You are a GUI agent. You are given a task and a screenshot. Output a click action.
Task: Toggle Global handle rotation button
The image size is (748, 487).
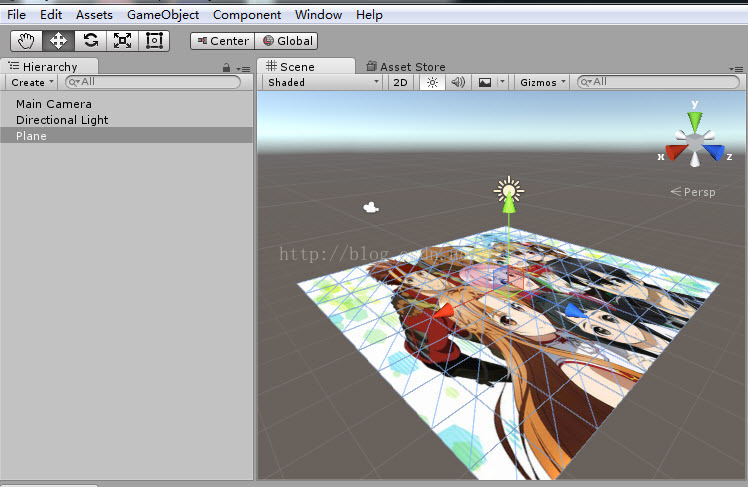coord(286,41)
